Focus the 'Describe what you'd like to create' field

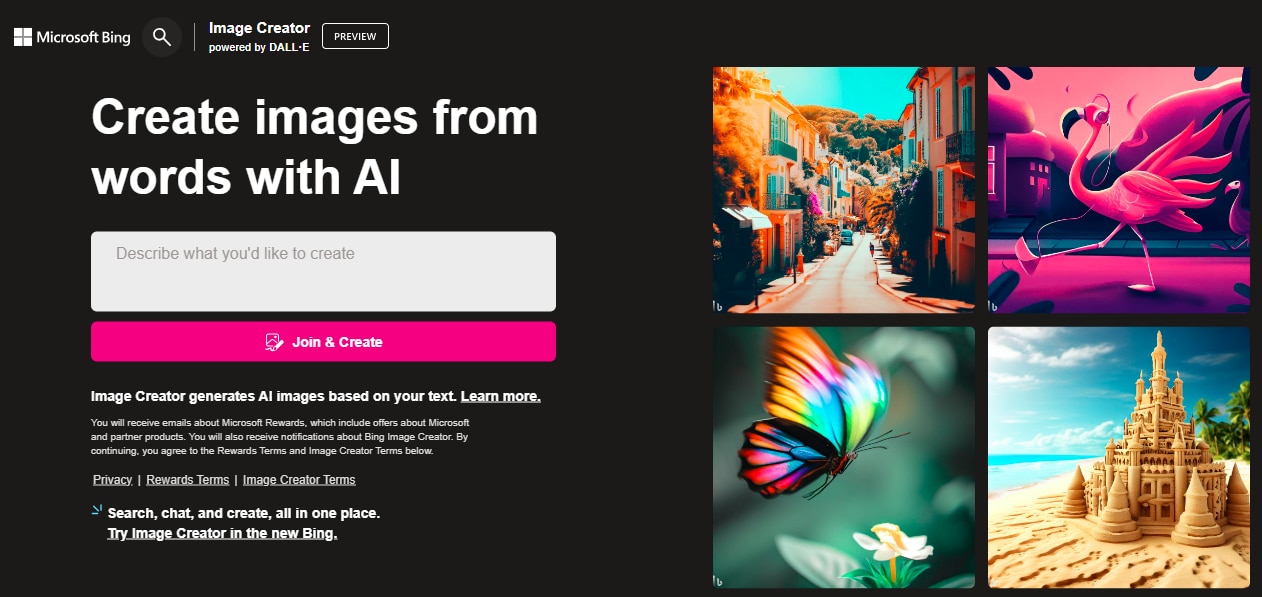[x=323, y=271]
